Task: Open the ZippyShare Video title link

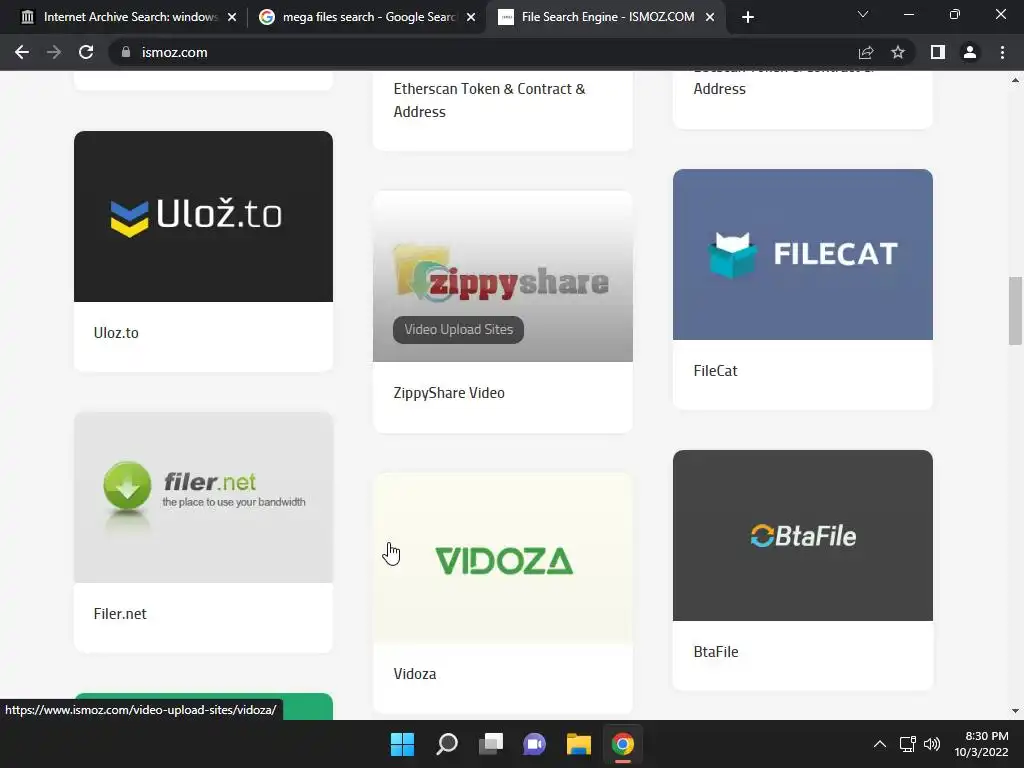Action: 449,393
